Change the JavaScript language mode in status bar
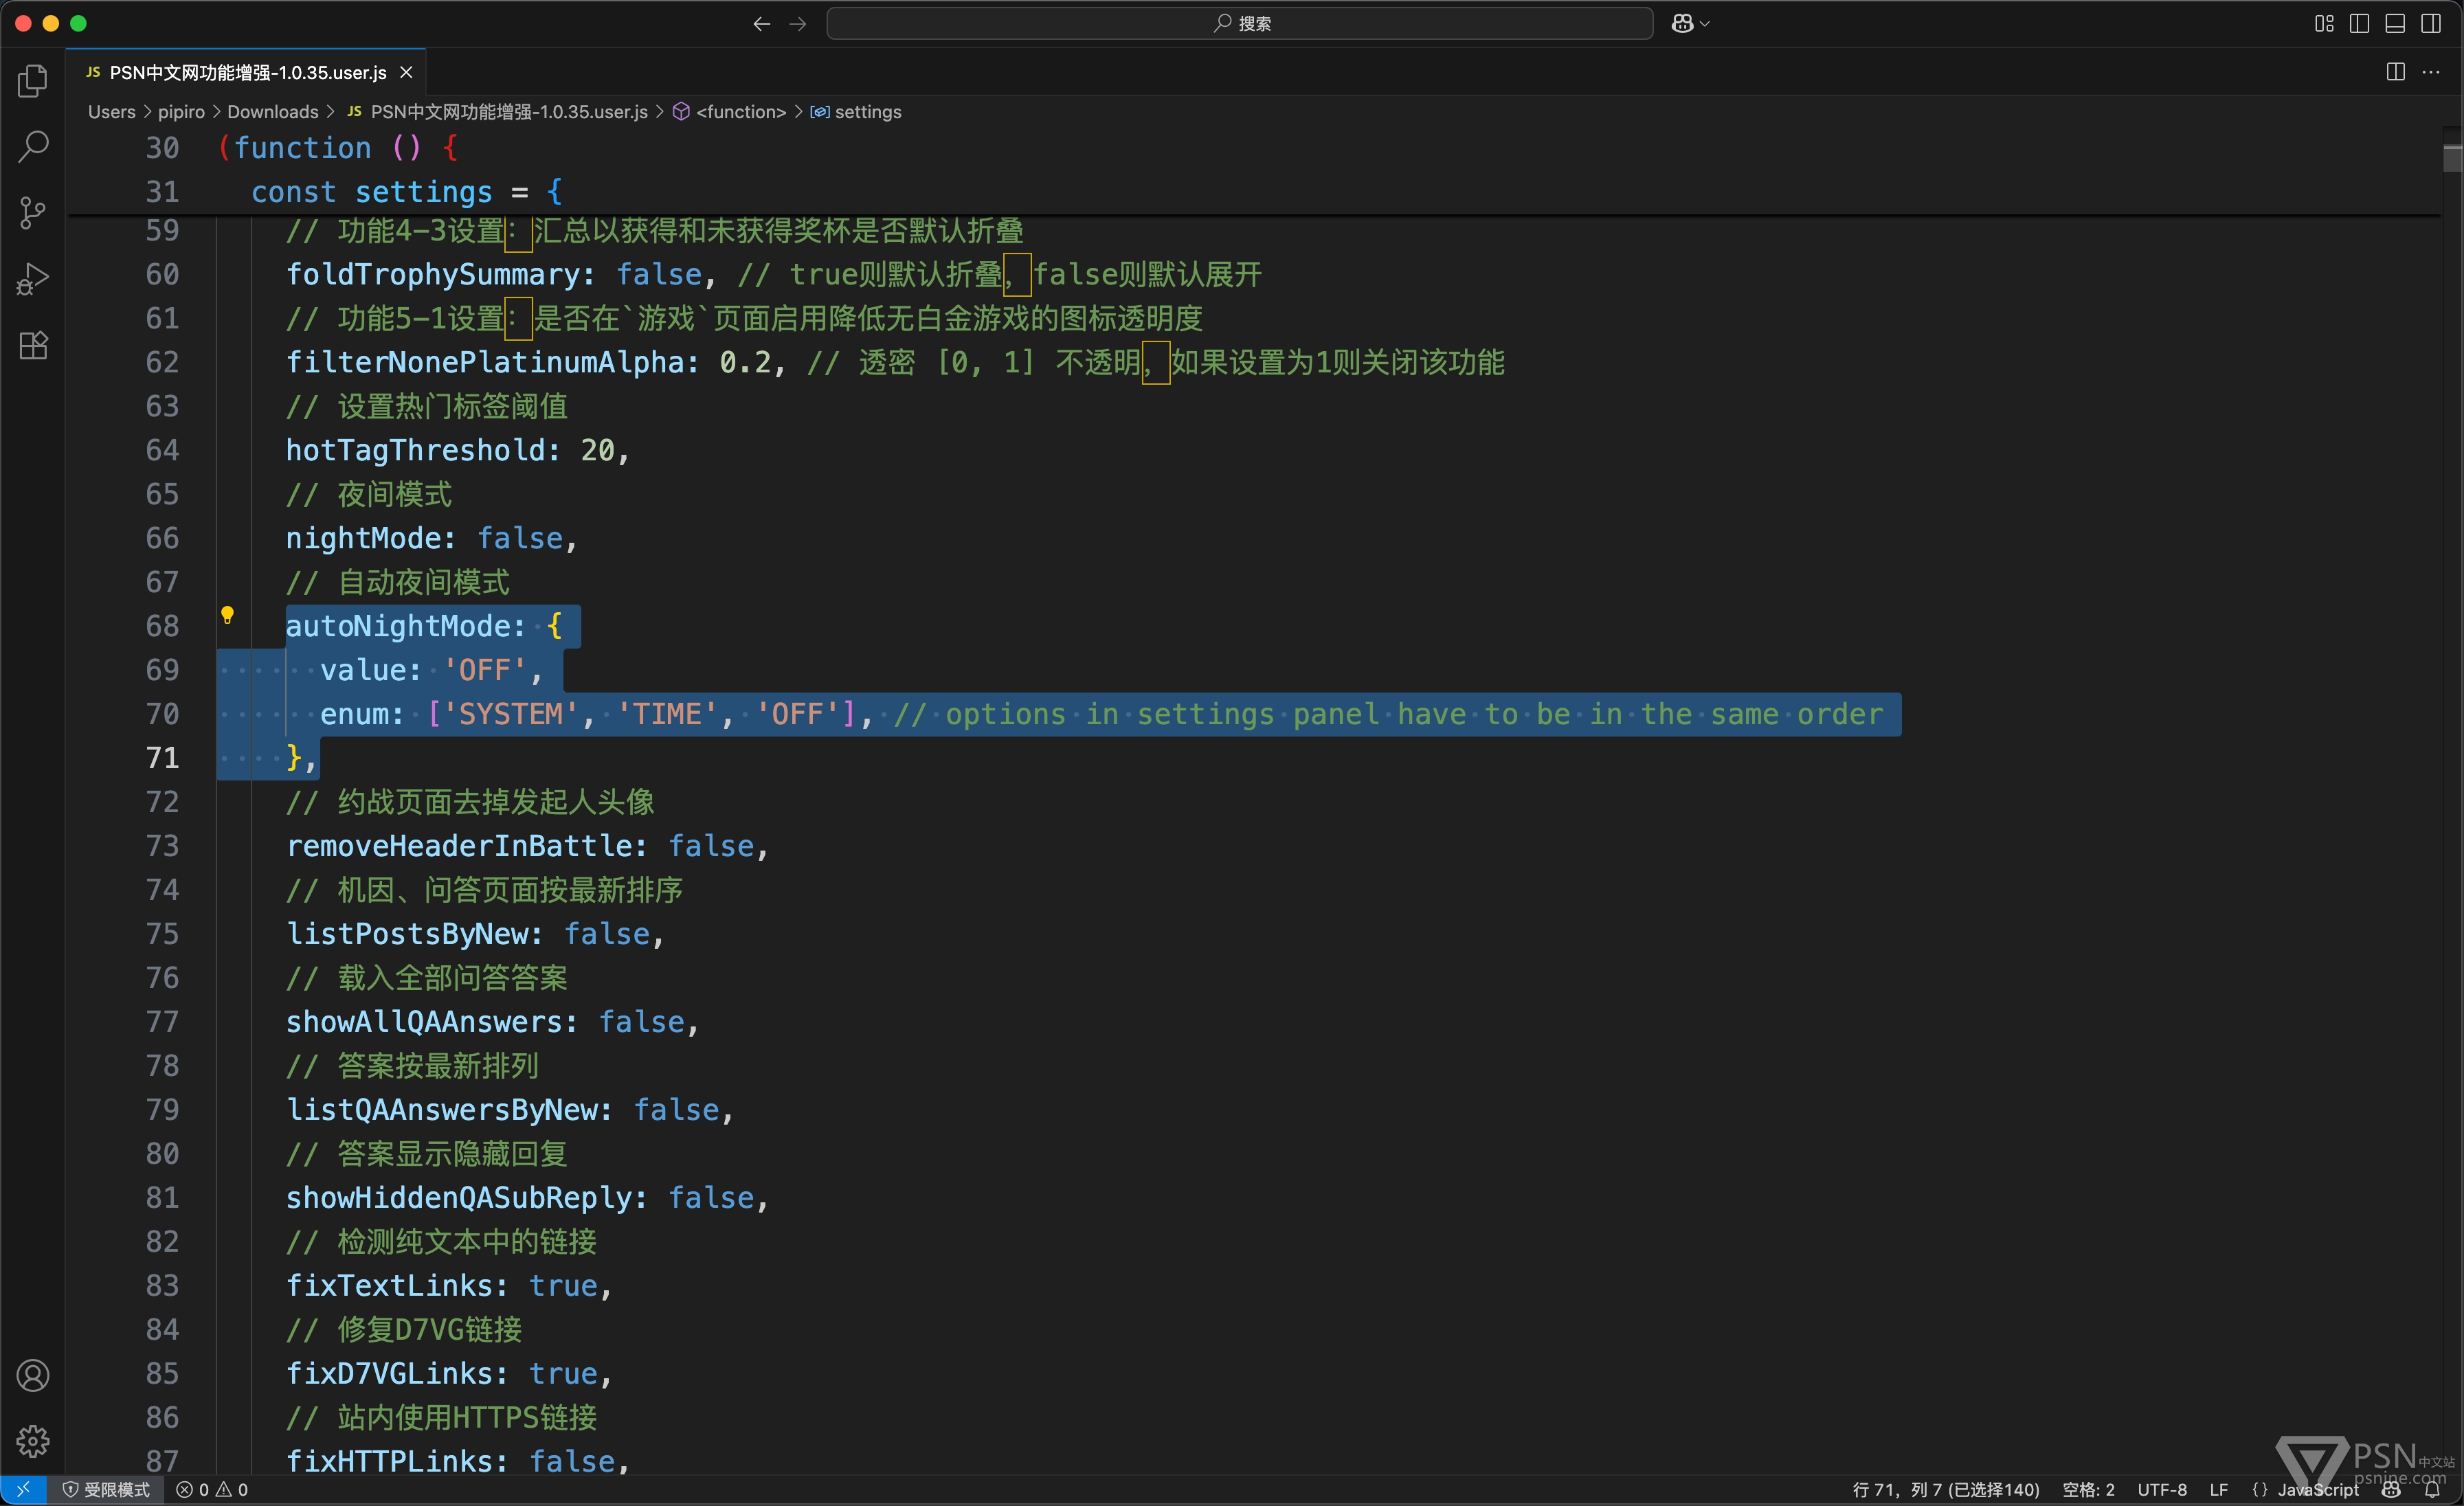This screenshot has height=1506, width=2464. tap(2317, 1490)
